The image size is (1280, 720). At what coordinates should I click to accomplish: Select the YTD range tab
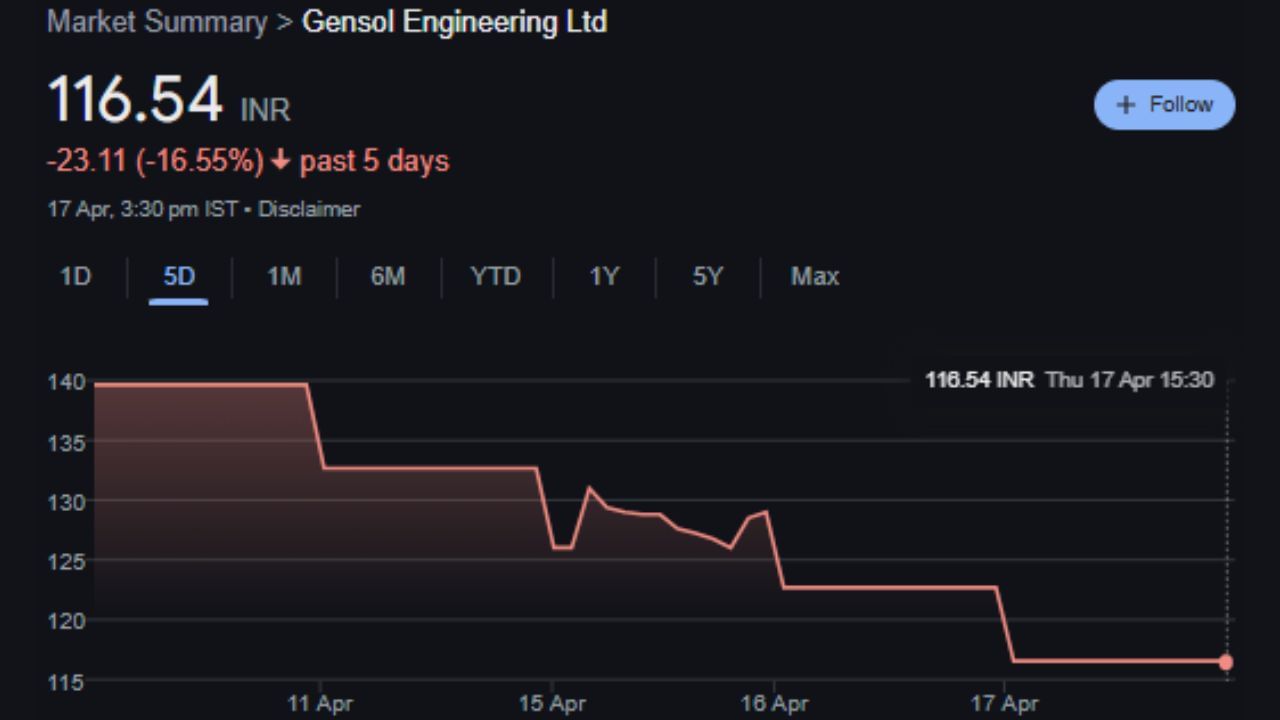[496, 277]
